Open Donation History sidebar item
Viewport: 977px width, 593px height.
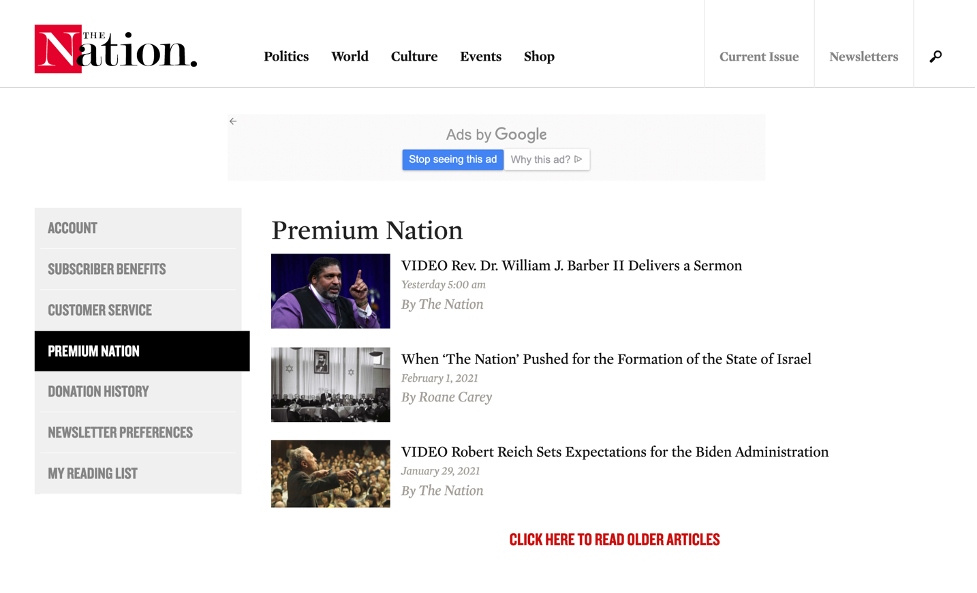[138, 392]
